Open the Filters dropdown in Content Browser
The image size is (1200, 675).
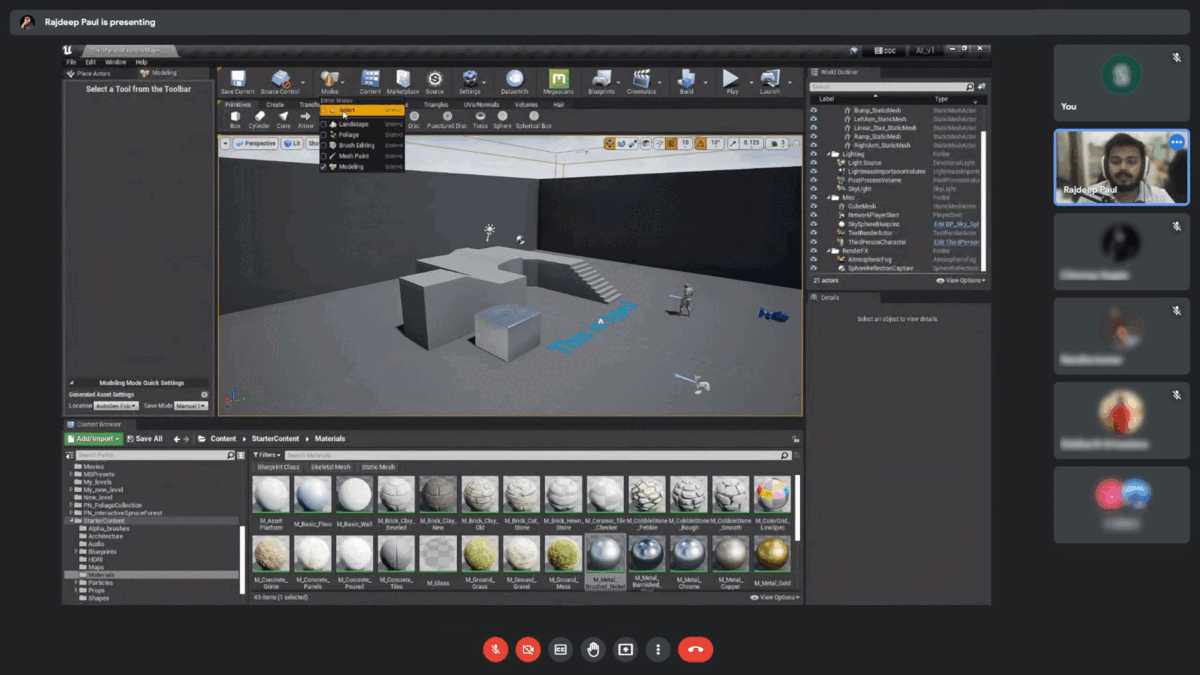266,455
